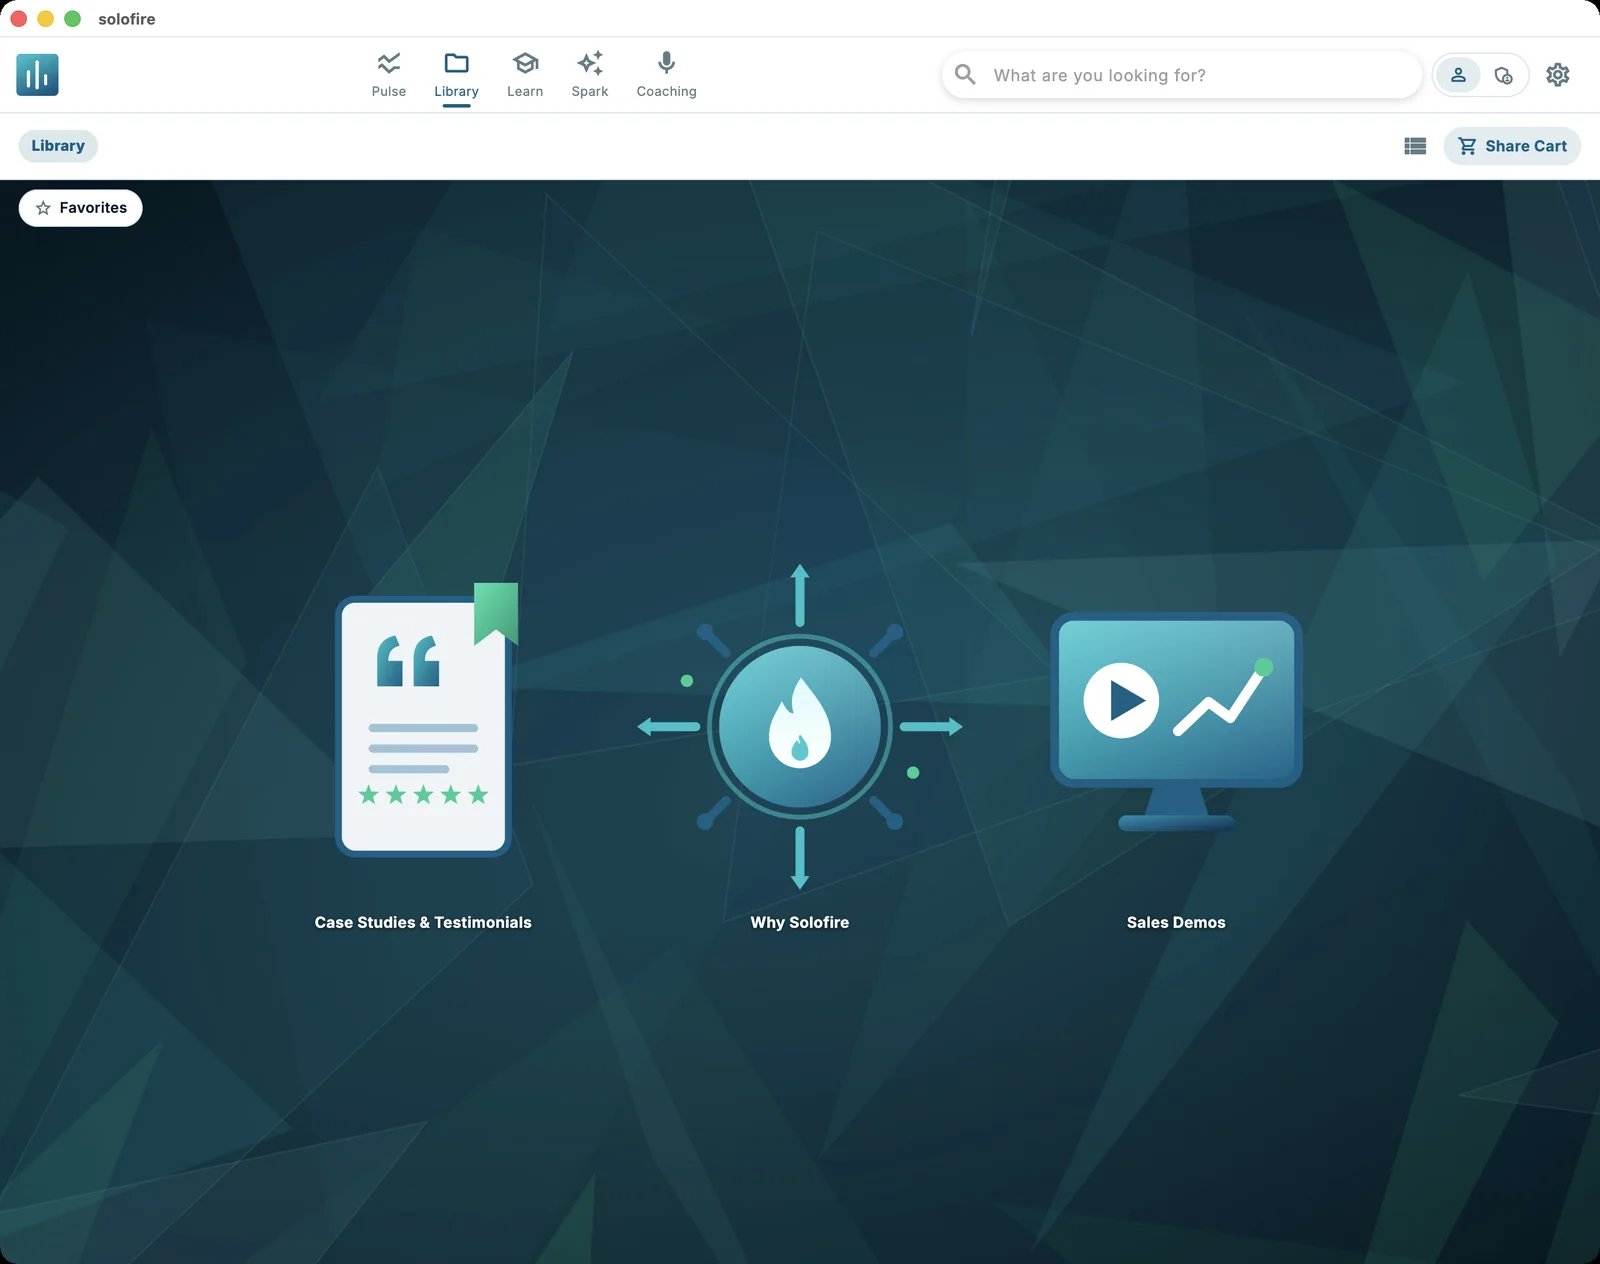Open the Pulse section
The width and height of the screenshot is (1600, 1264).
pos(389,75)
